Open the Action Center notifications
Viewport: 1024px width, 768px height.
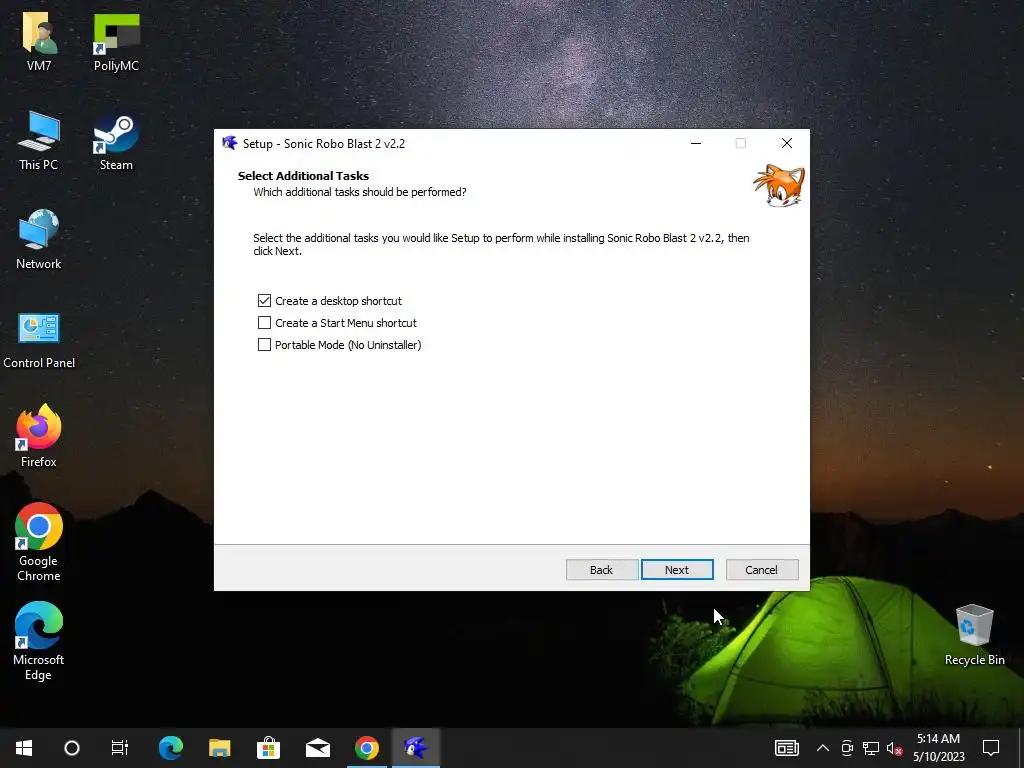click(x=991, y=748)
